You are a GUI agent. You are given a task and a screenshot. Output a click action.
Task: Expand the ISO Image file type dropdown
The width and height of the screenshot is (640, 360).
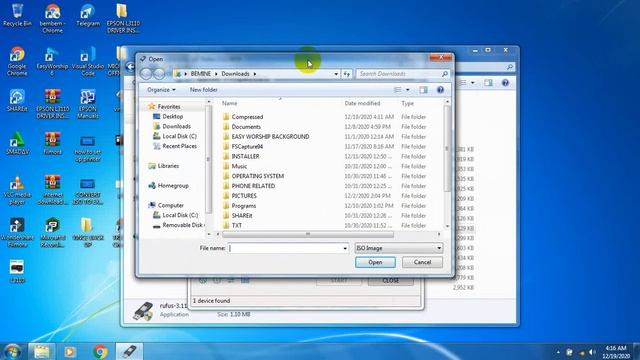(x=439, y=248)
